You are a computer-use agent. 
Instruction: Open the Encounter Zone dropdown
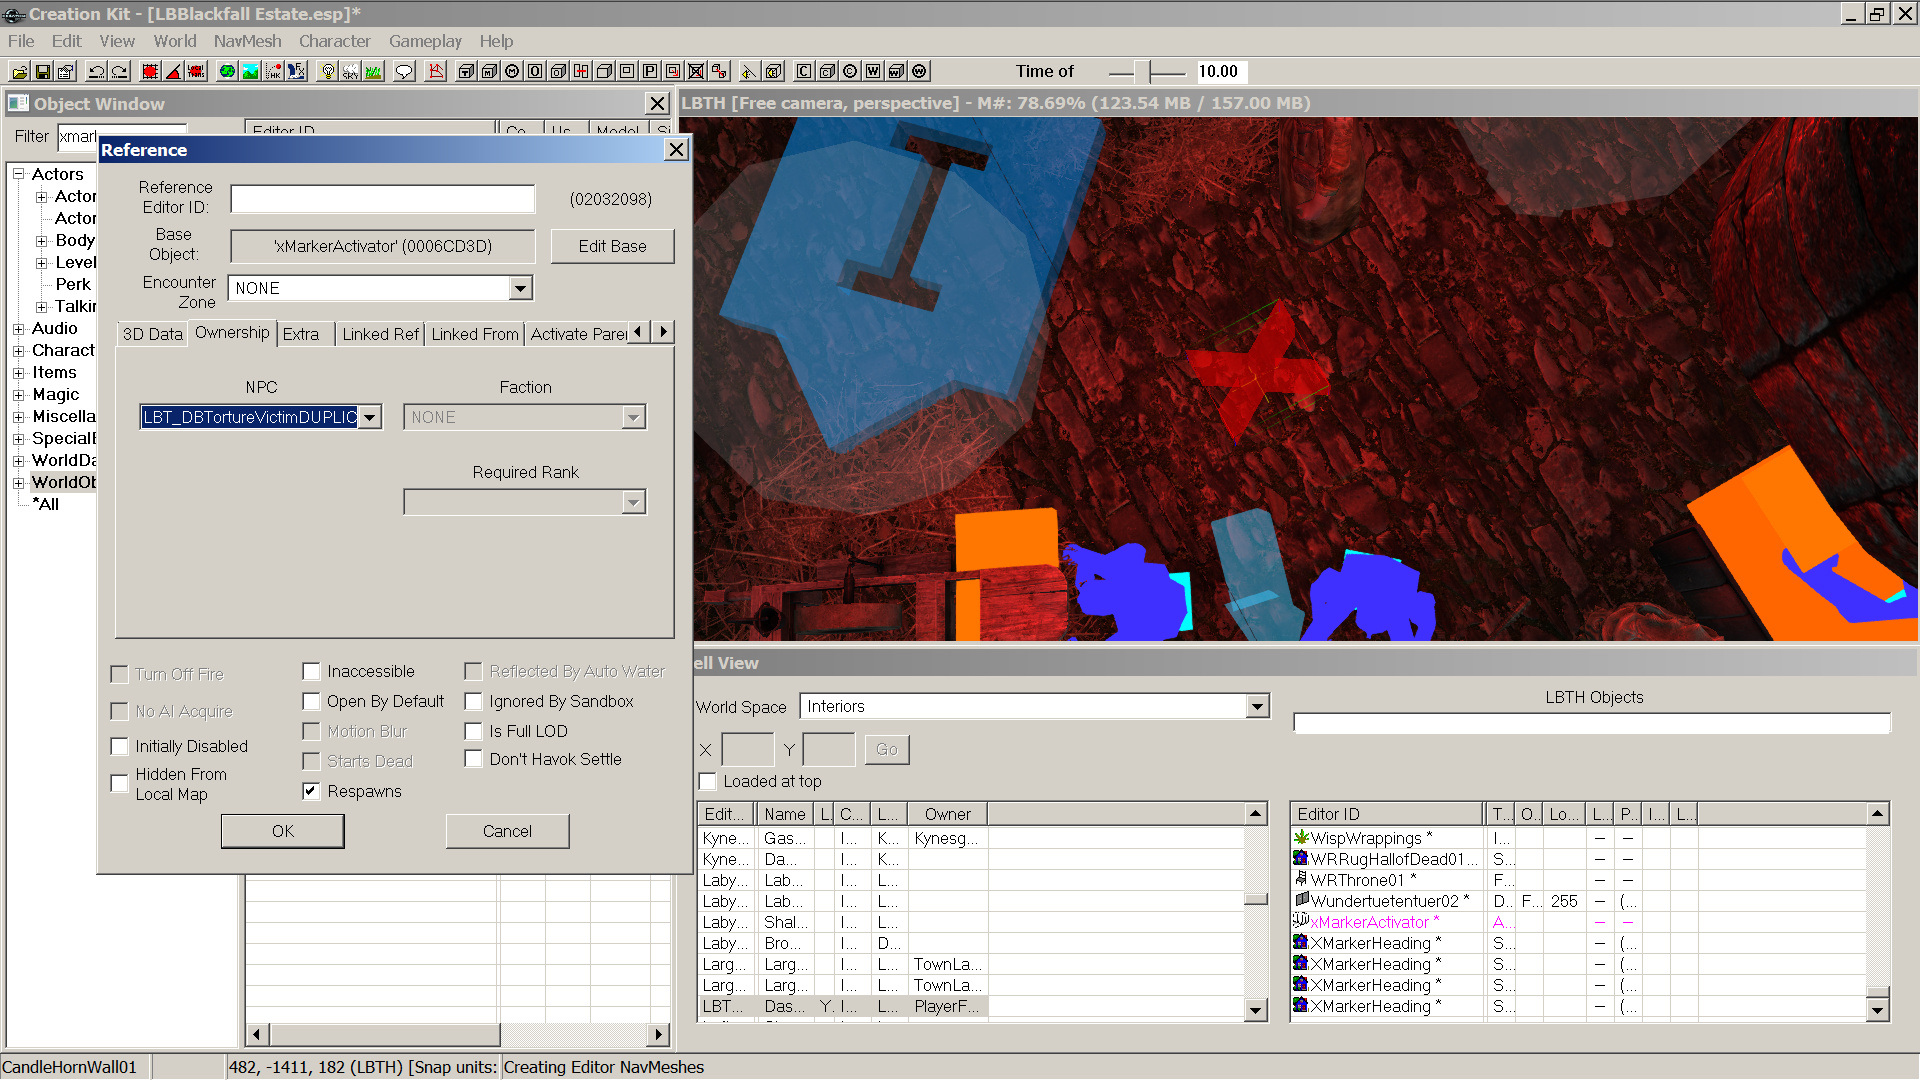520,288
